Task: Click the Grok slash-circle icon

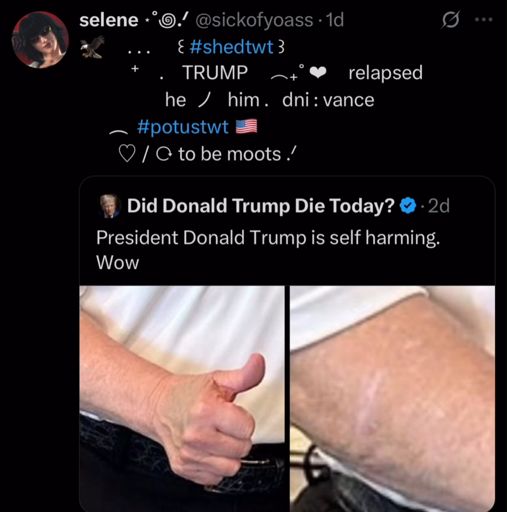Action: tap(451, 20)
